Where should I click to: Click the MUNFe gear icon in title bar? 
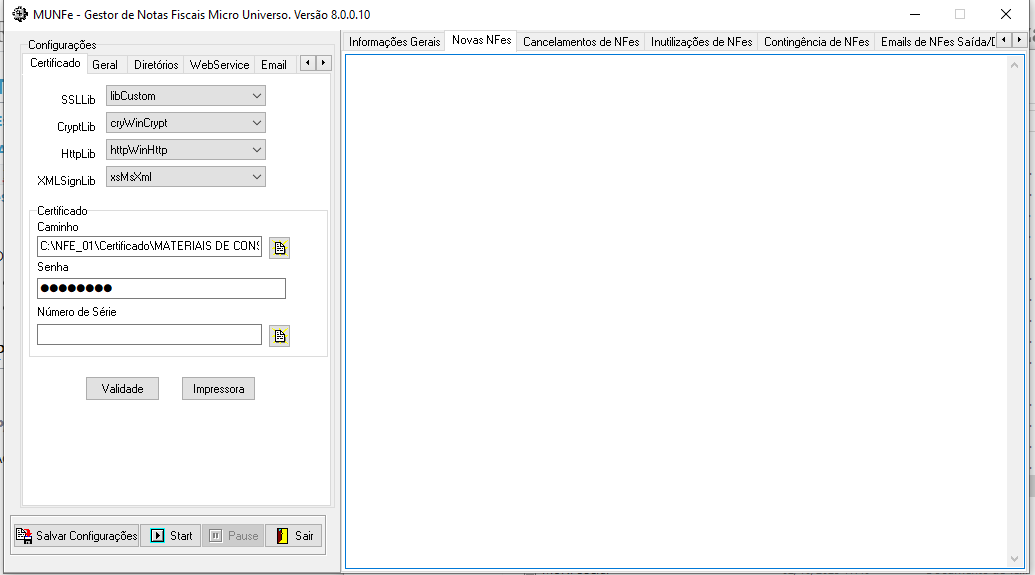(19, 14)
